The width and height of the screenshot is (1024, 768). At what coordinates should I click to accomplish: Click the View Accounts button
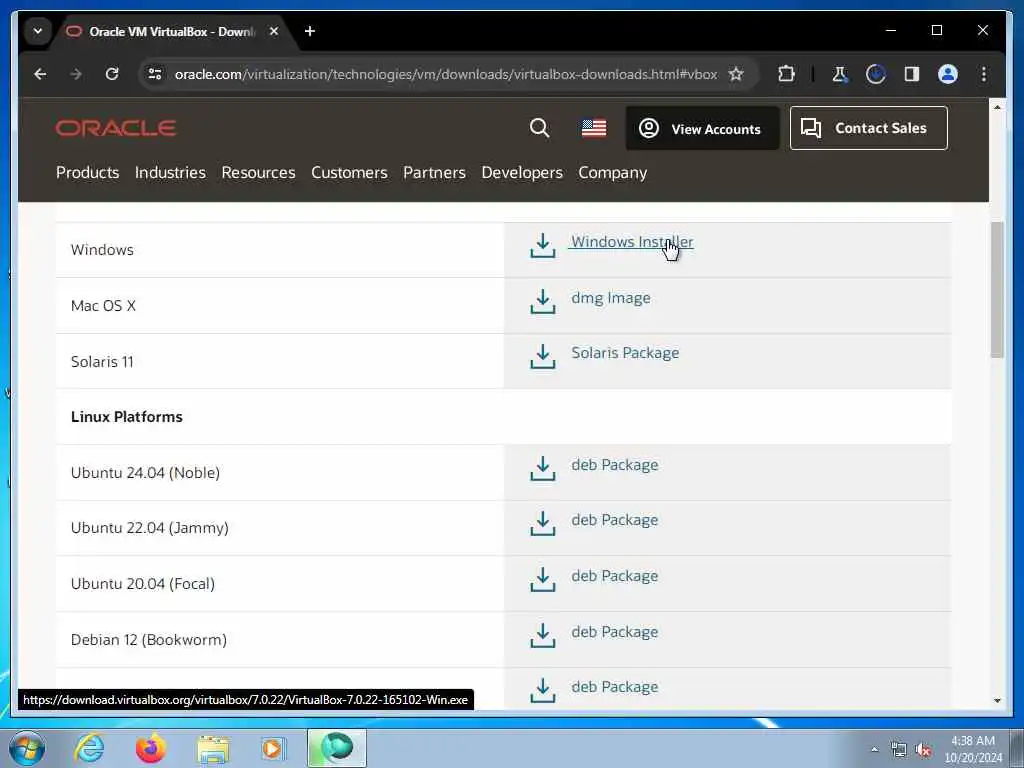coord(702,129)
